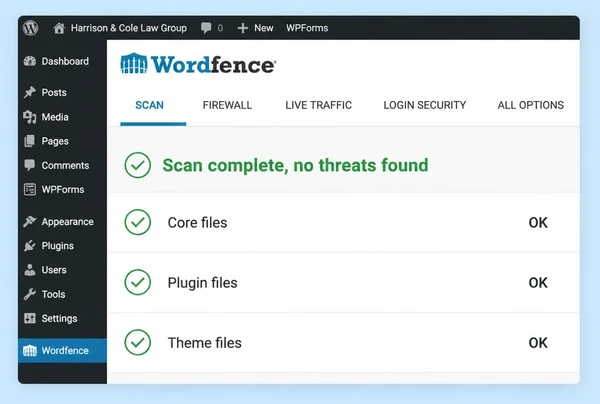Image resolution: width=600 pixels, height=404 pixels.
Task: Click the OK status for Core files
Action: click(x=538, y=222)
